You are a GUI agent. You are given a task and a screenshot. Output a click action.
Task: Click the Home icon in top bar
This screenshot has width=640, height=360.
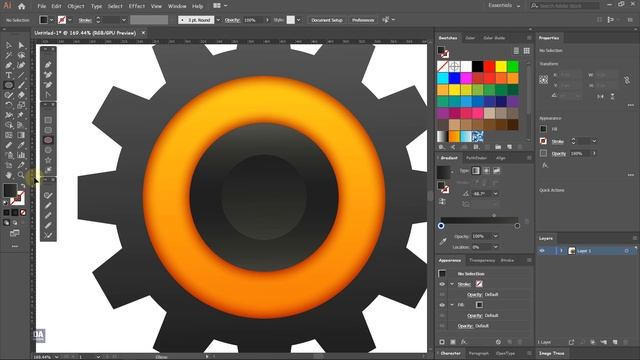coord(22,6)
